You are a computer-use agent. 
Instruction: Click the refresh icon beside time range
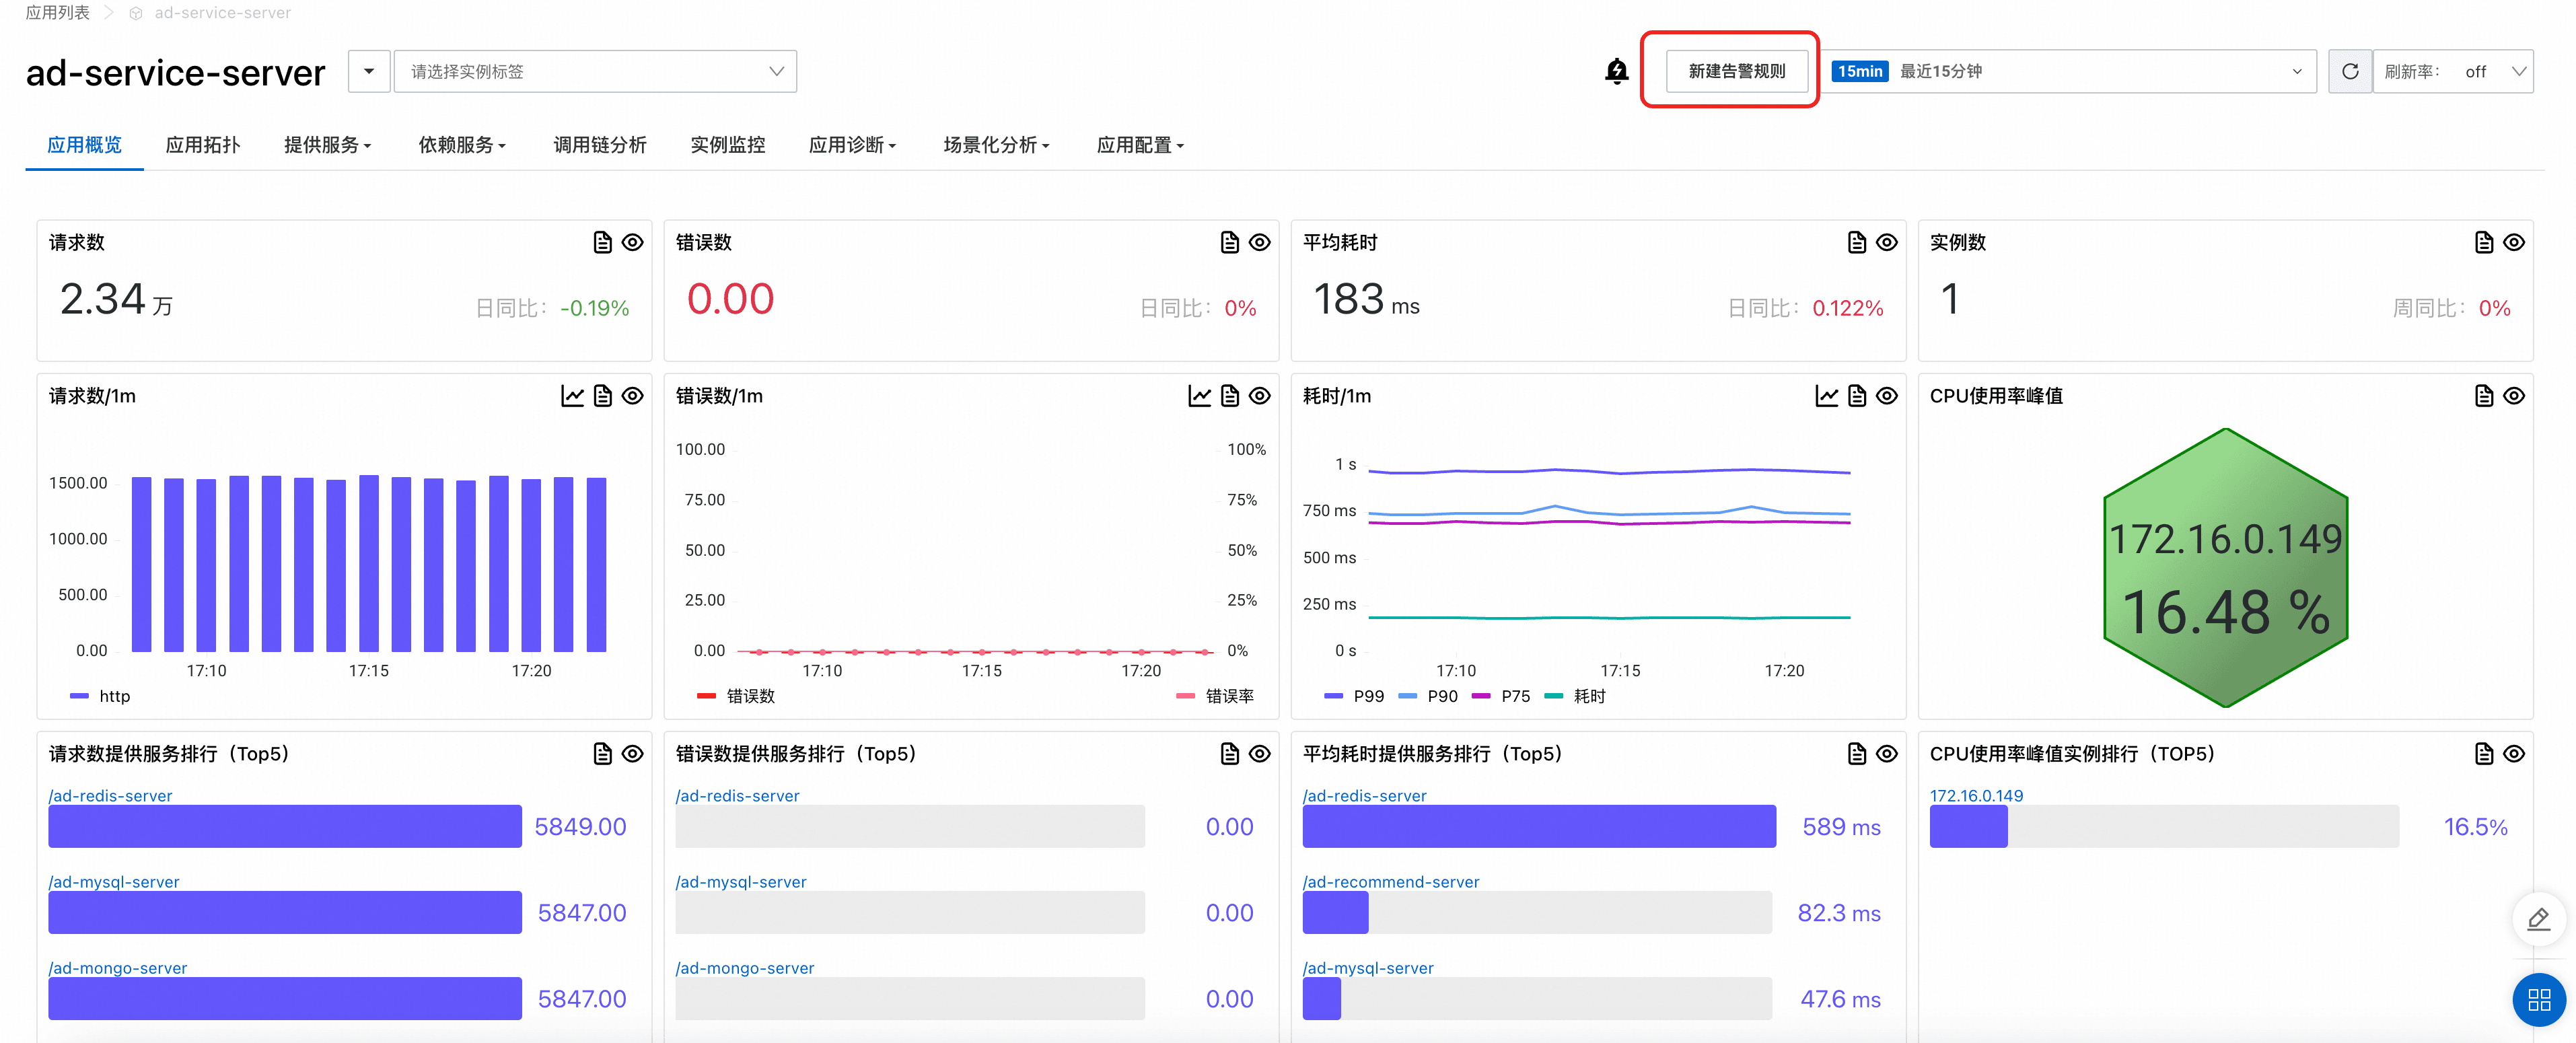(2349, 71)
